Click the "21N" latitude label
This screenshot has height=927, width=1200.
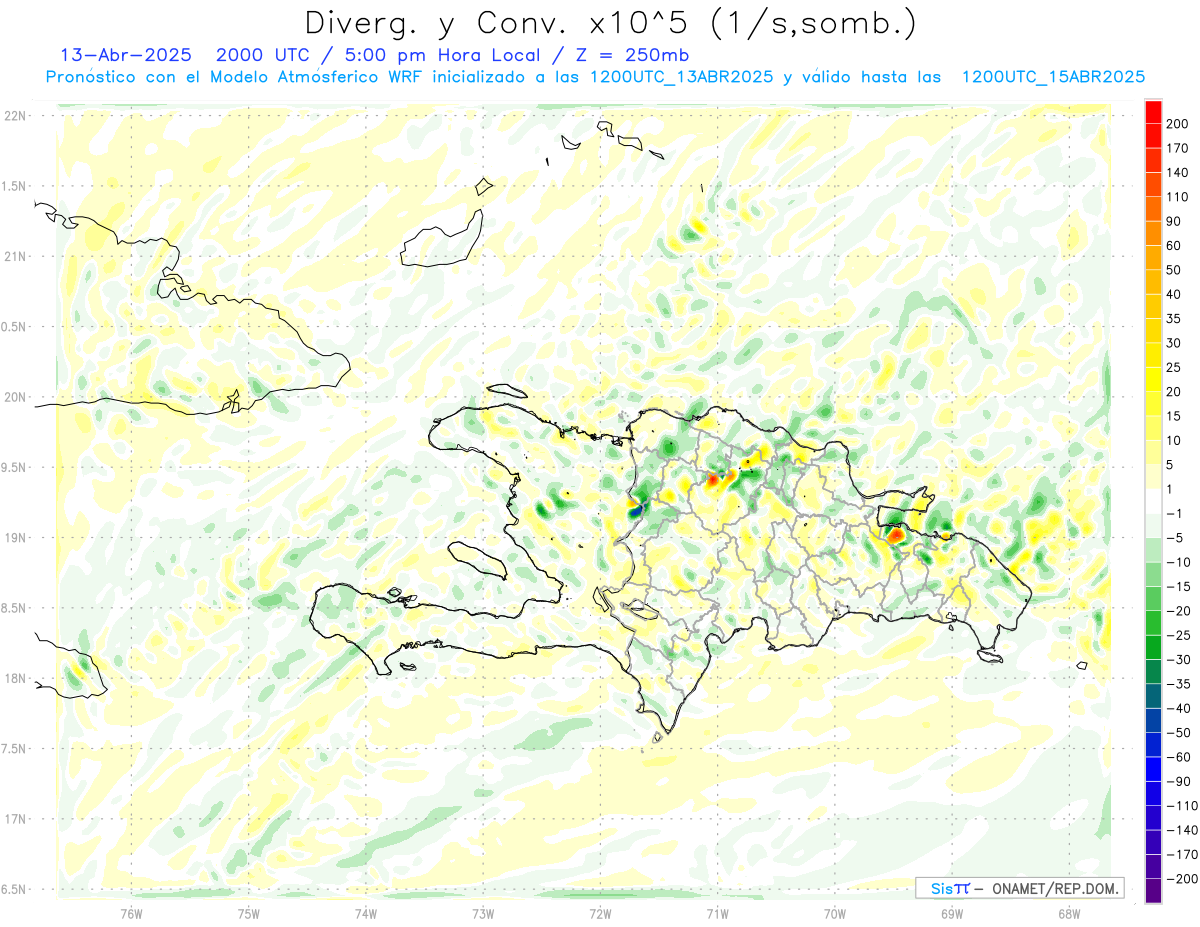tap(16, 256)
